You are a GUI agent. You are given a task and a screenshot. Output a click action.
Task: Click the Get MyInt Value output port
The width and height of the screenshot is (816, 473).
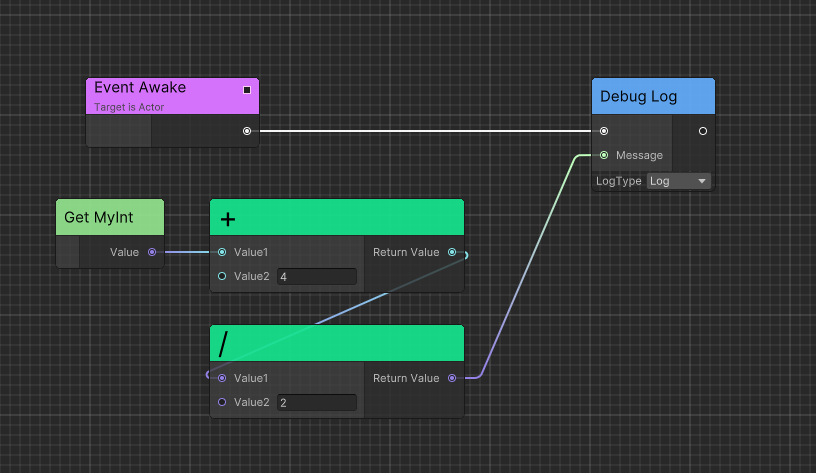pos(151,252)
